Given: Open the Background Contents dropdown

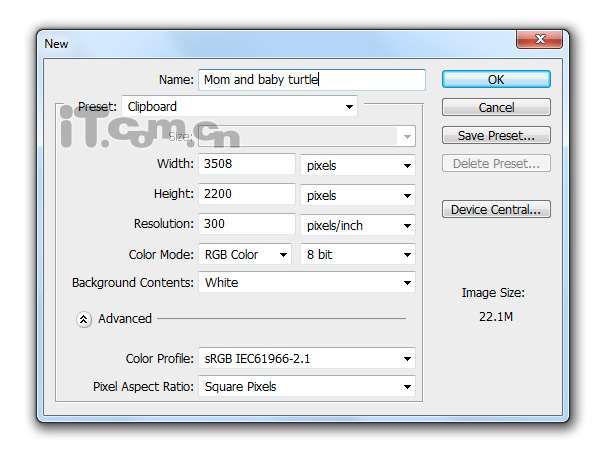Looking at the screenshot, I should pos(307,283).
